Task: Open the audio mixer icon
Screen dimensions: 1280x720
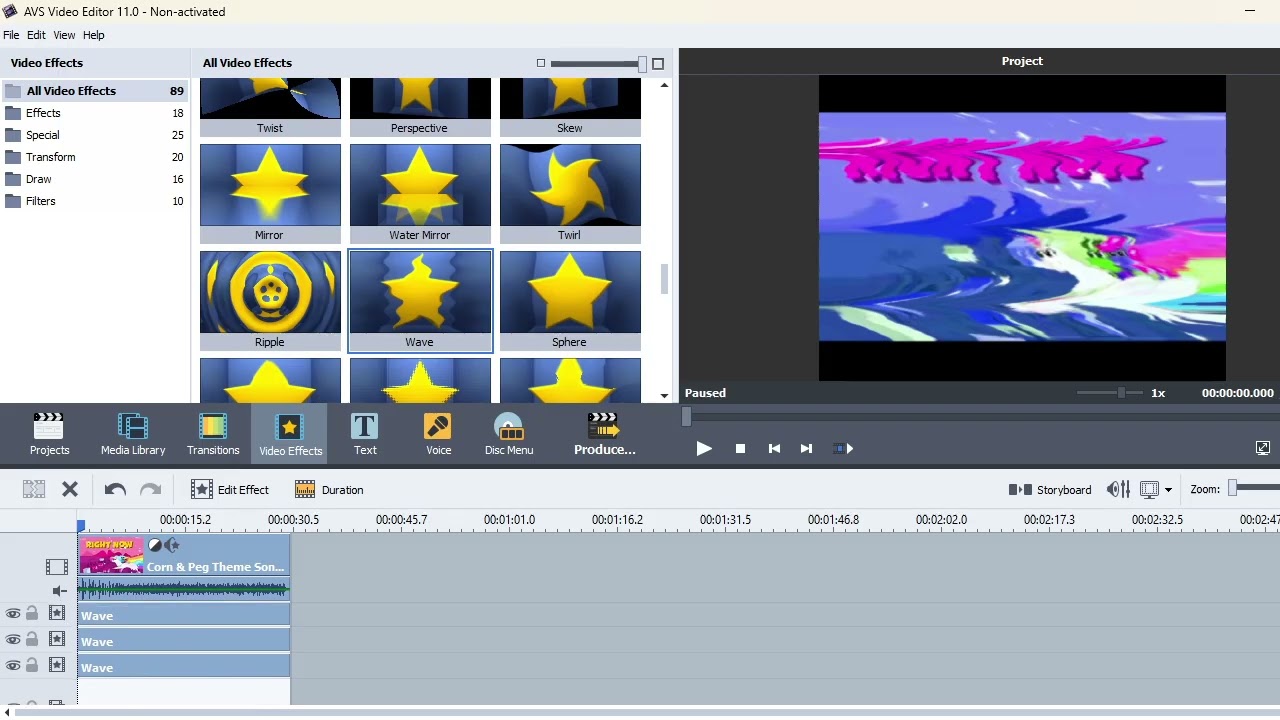Action: (1118, 489)
